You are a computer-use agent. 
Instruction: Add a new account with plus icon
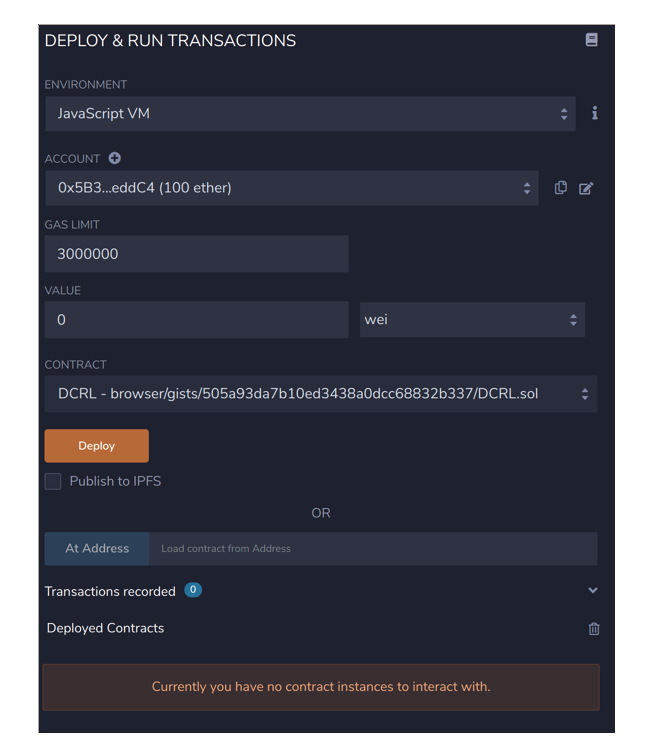[x=114, y=158]
